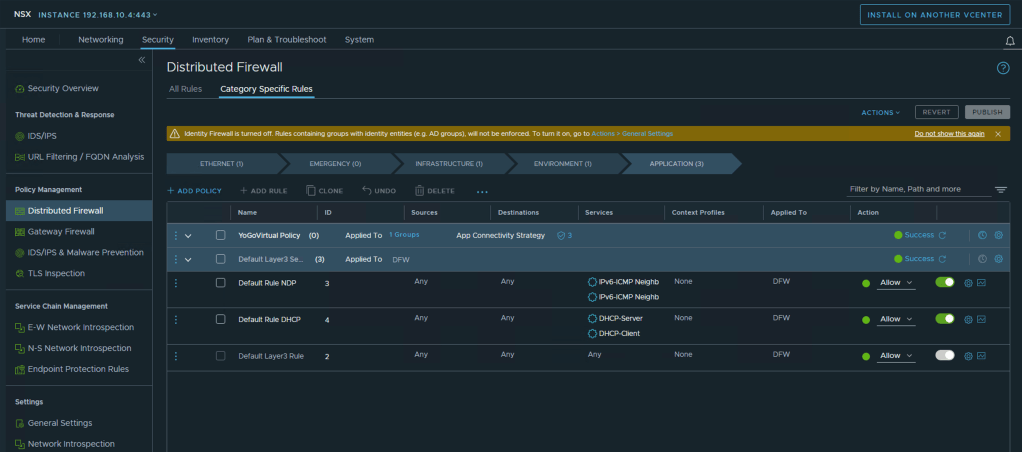Open three-dot menu for Default Rule NDP
Image resolution: width=1022 pixels, height=452 pixels.
click(x=176, y=283)
